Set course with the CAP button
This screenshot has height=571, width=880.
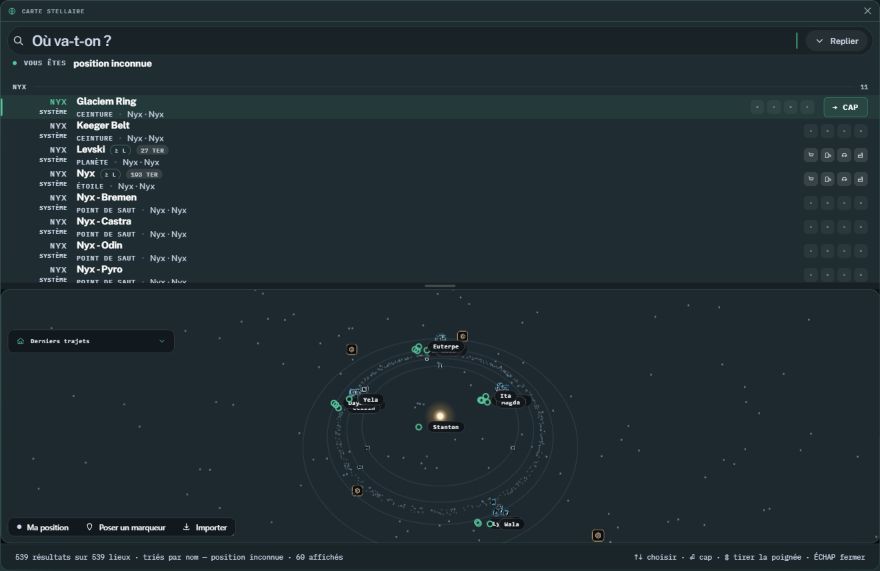pyautogui.click(x=845, y=107)
